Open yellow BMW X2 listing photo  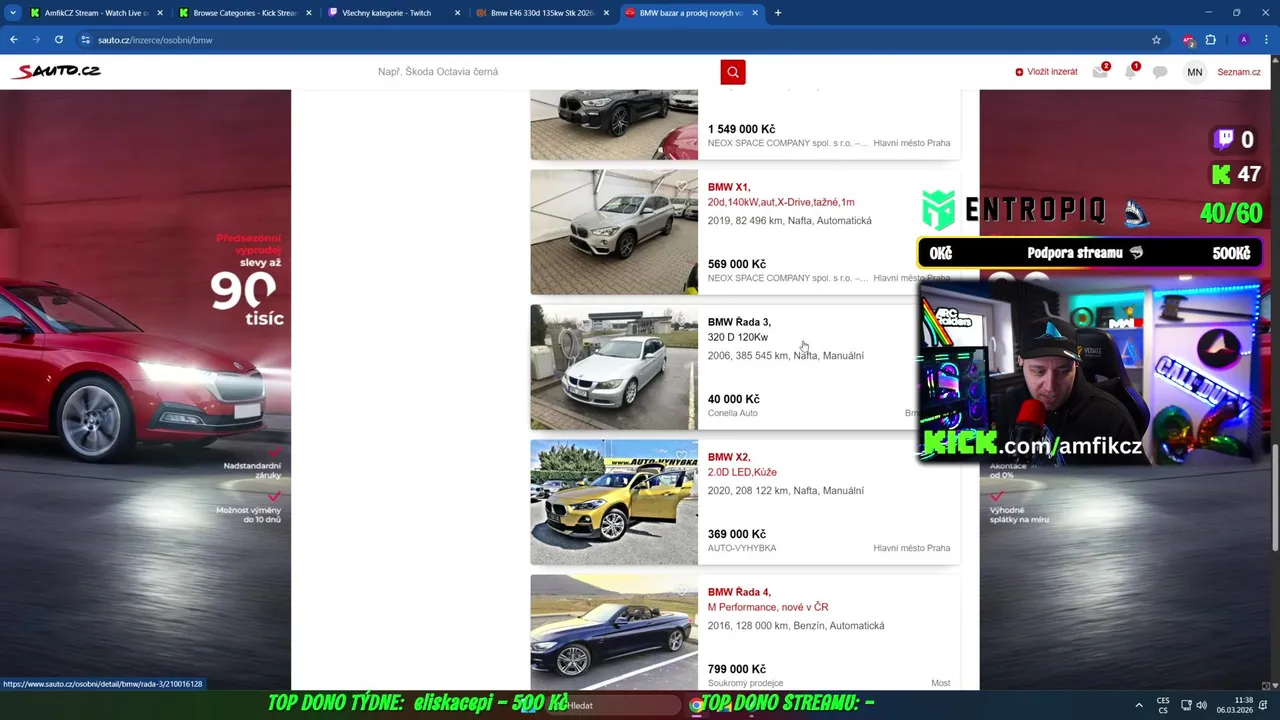coord(614,502)
